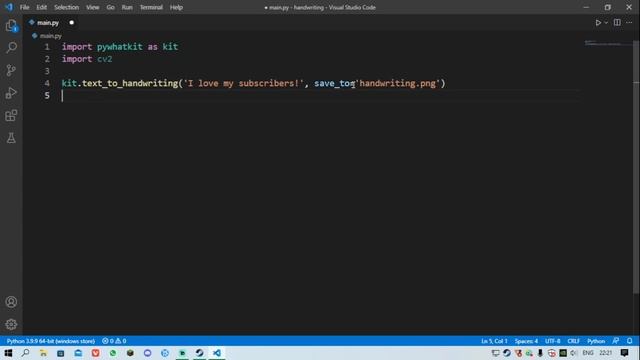This screenshot has width=640, height=360.
Task: Switch input language via ENG indicator
Action: coord(588,353)
